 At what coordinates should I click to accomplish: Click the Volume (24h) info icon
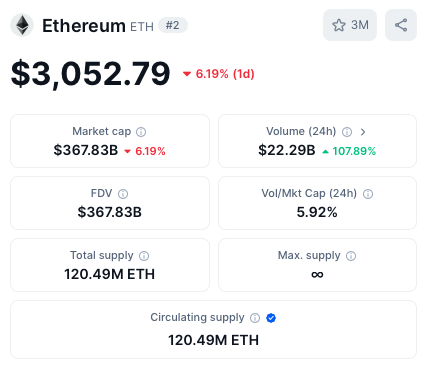[347, 132]
